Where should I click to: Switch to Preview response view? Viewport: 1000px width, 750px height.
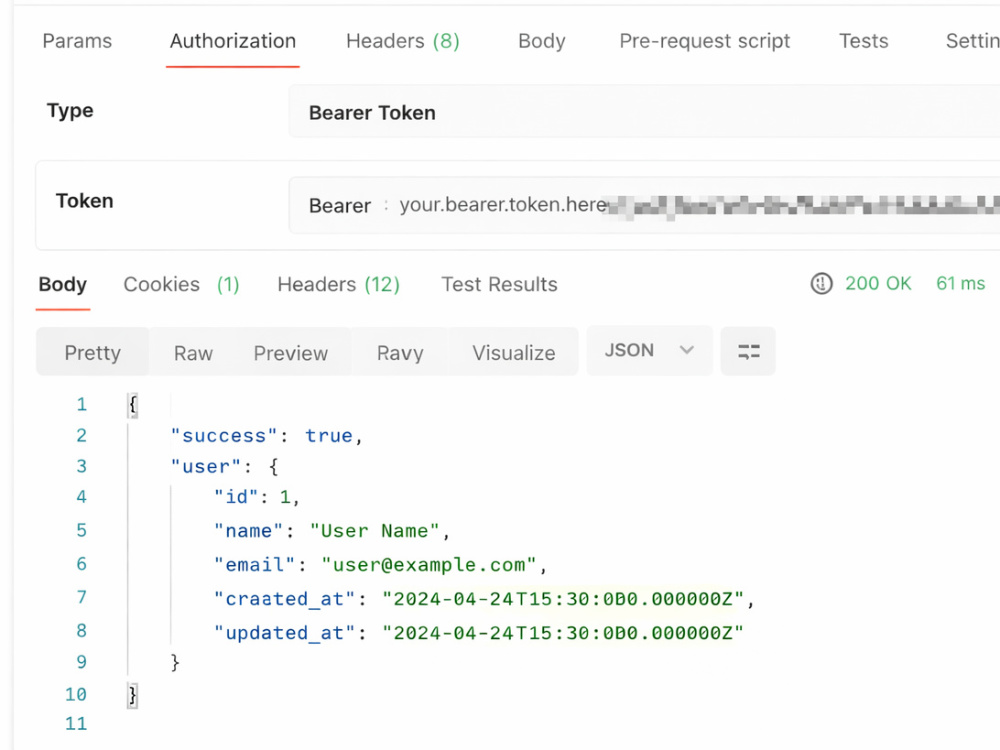pyautogui.click(x=291, y=352)
